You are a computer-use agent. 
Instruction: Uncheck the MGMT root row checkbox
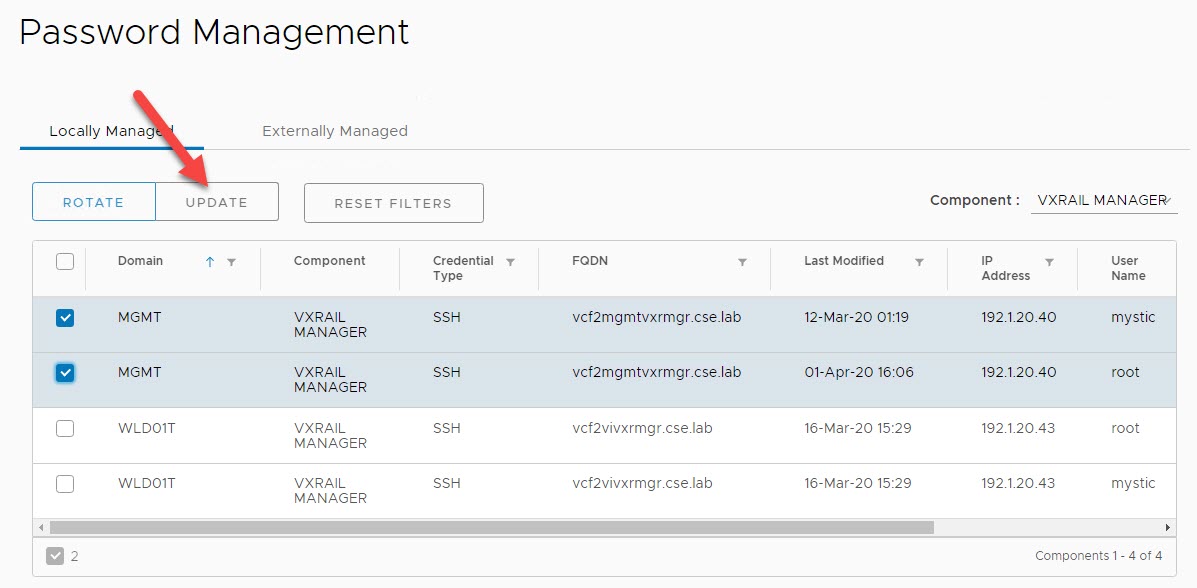pos(65,373)
